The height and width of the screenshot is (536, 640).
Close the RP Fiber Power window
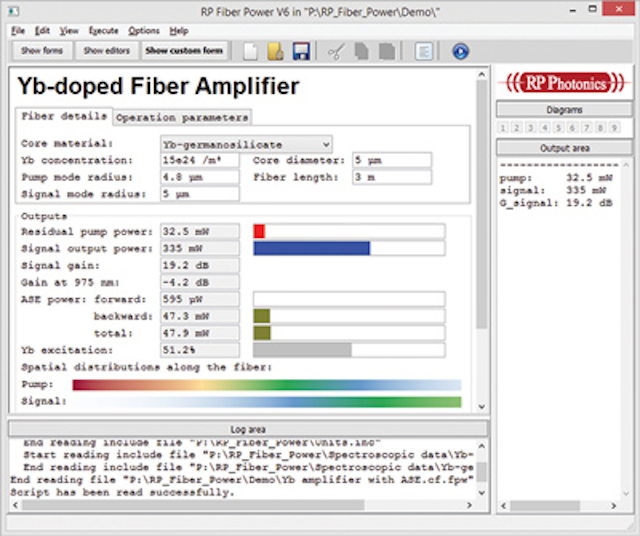pyautogui.click(x=619, y=9)
